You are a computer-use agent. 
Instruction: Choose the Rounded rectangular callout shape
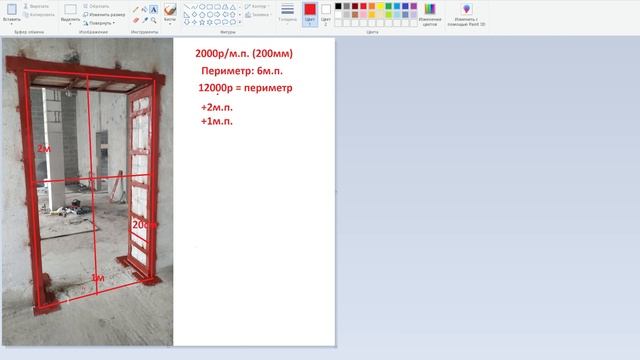(218, 22)
